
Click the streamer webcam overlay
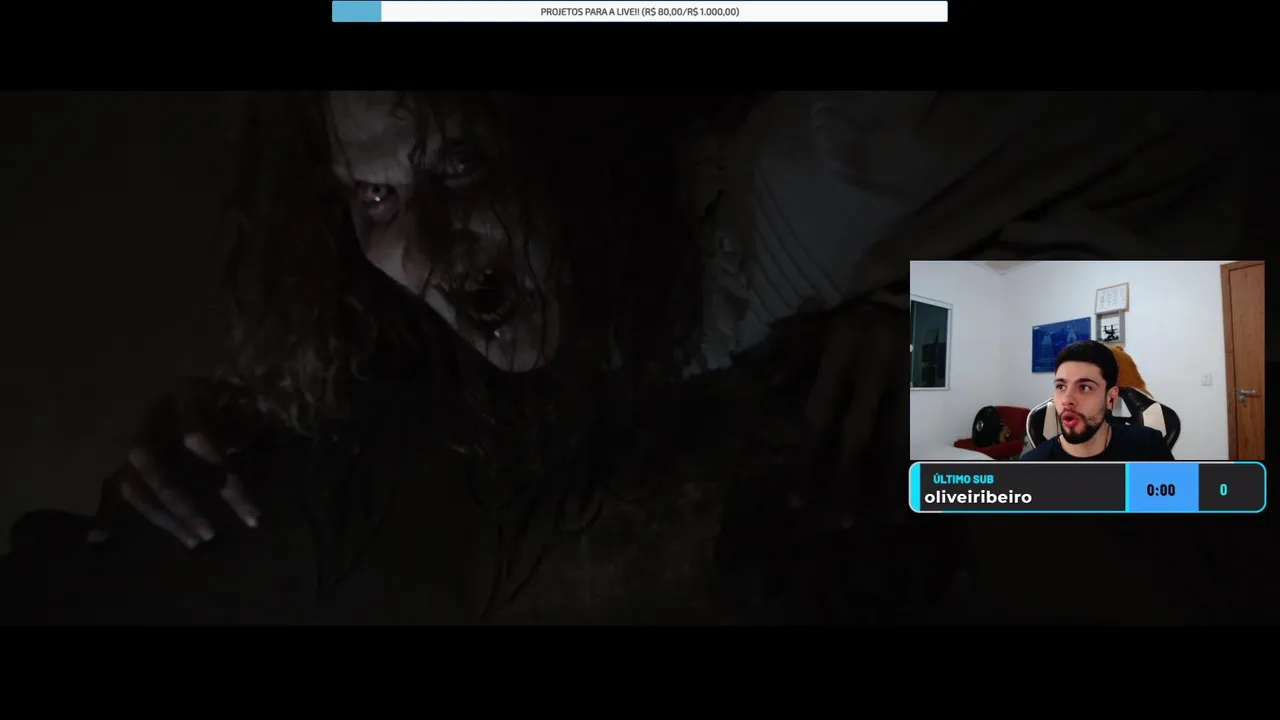click(1087, 360)
